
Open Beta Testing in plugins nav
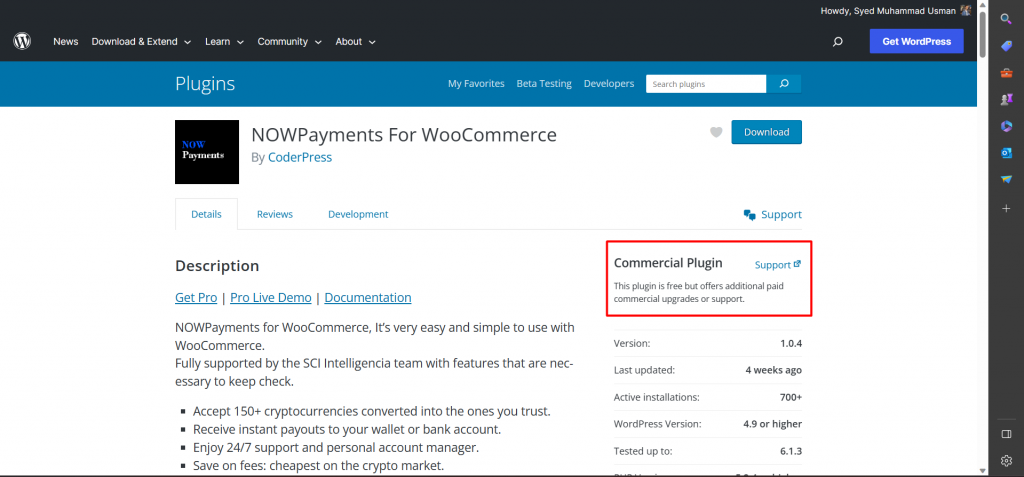[544, 84]
